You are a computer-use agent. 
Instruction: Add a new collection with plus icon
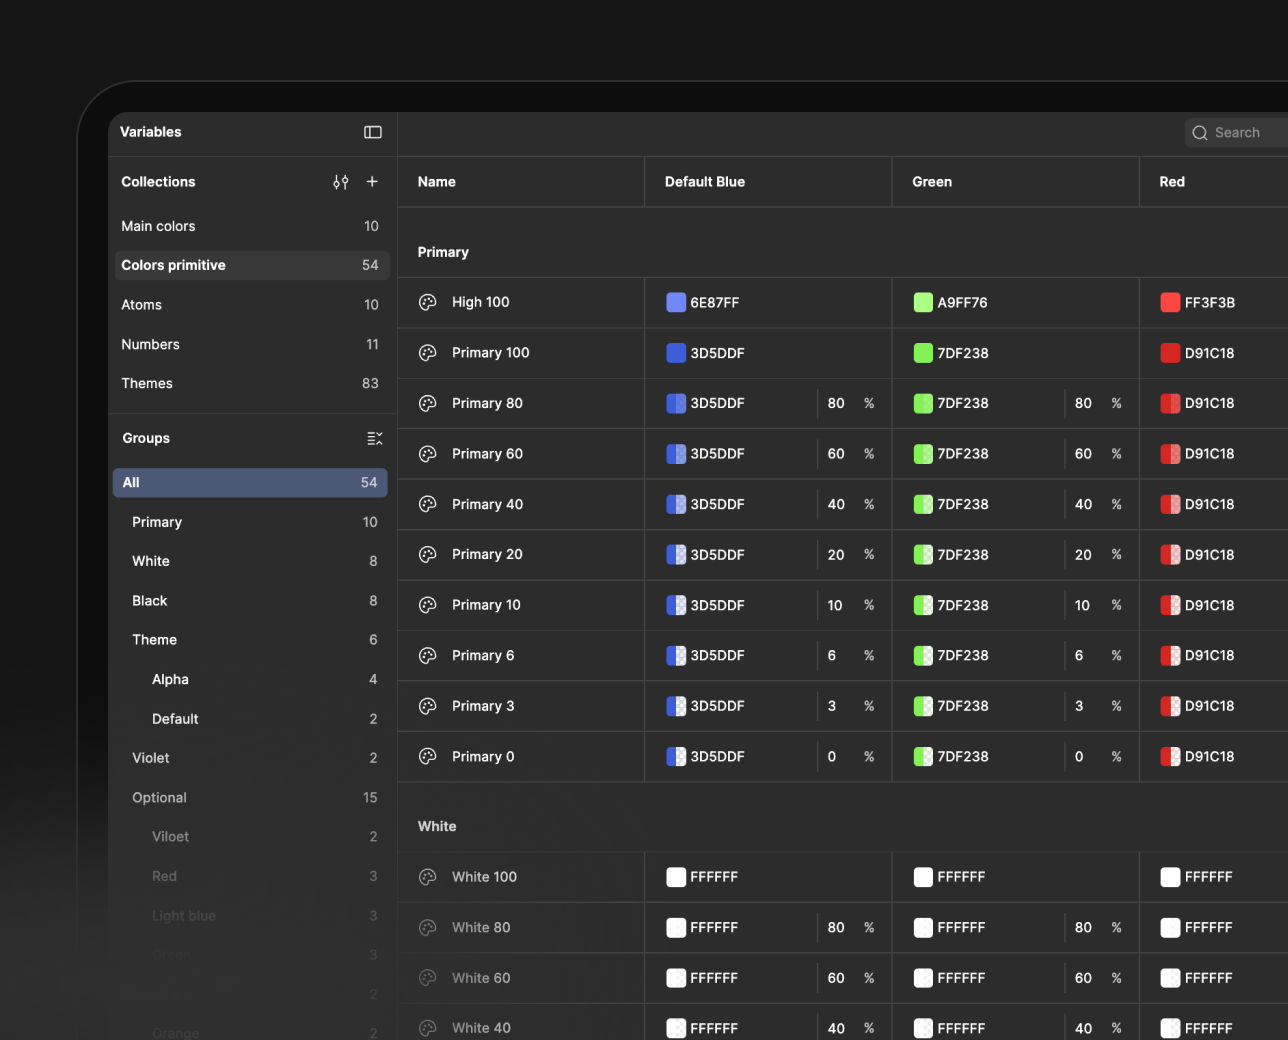click(372, 182)
